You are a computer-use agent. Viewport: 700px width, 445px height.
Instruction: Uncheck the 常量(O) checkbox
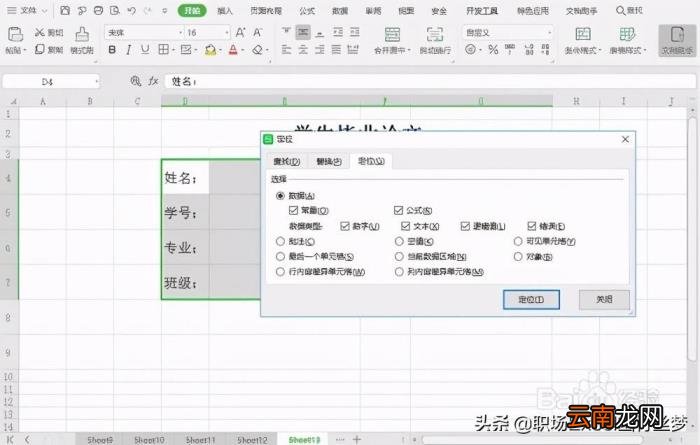293,210
